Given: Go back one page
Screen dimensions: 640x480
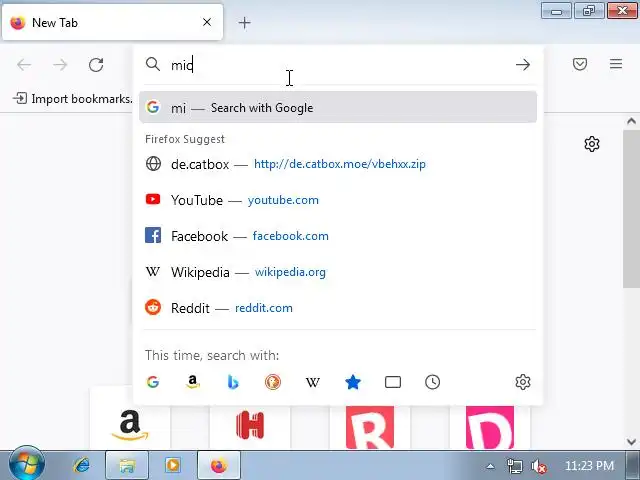Looking at the screenshot, I should 24,64.
